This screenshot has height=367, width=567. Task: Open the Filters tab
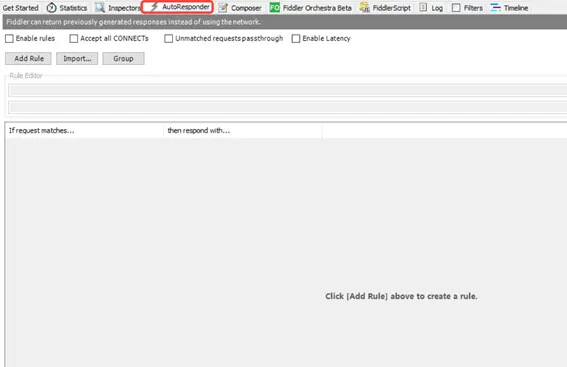tap(468, 8)
